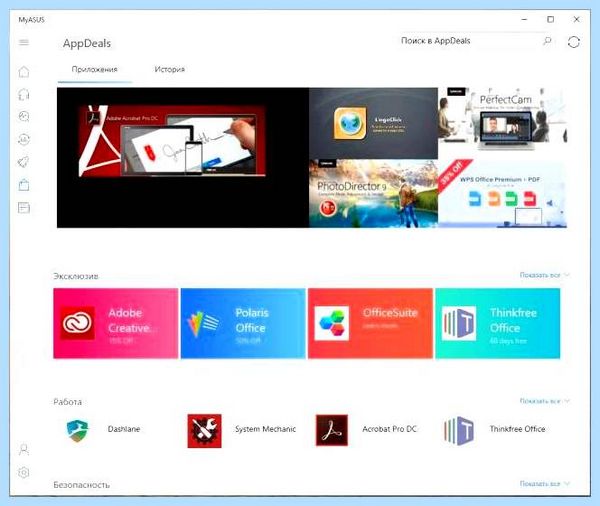Open promotions tag icon in sidebar

[24, 162]
